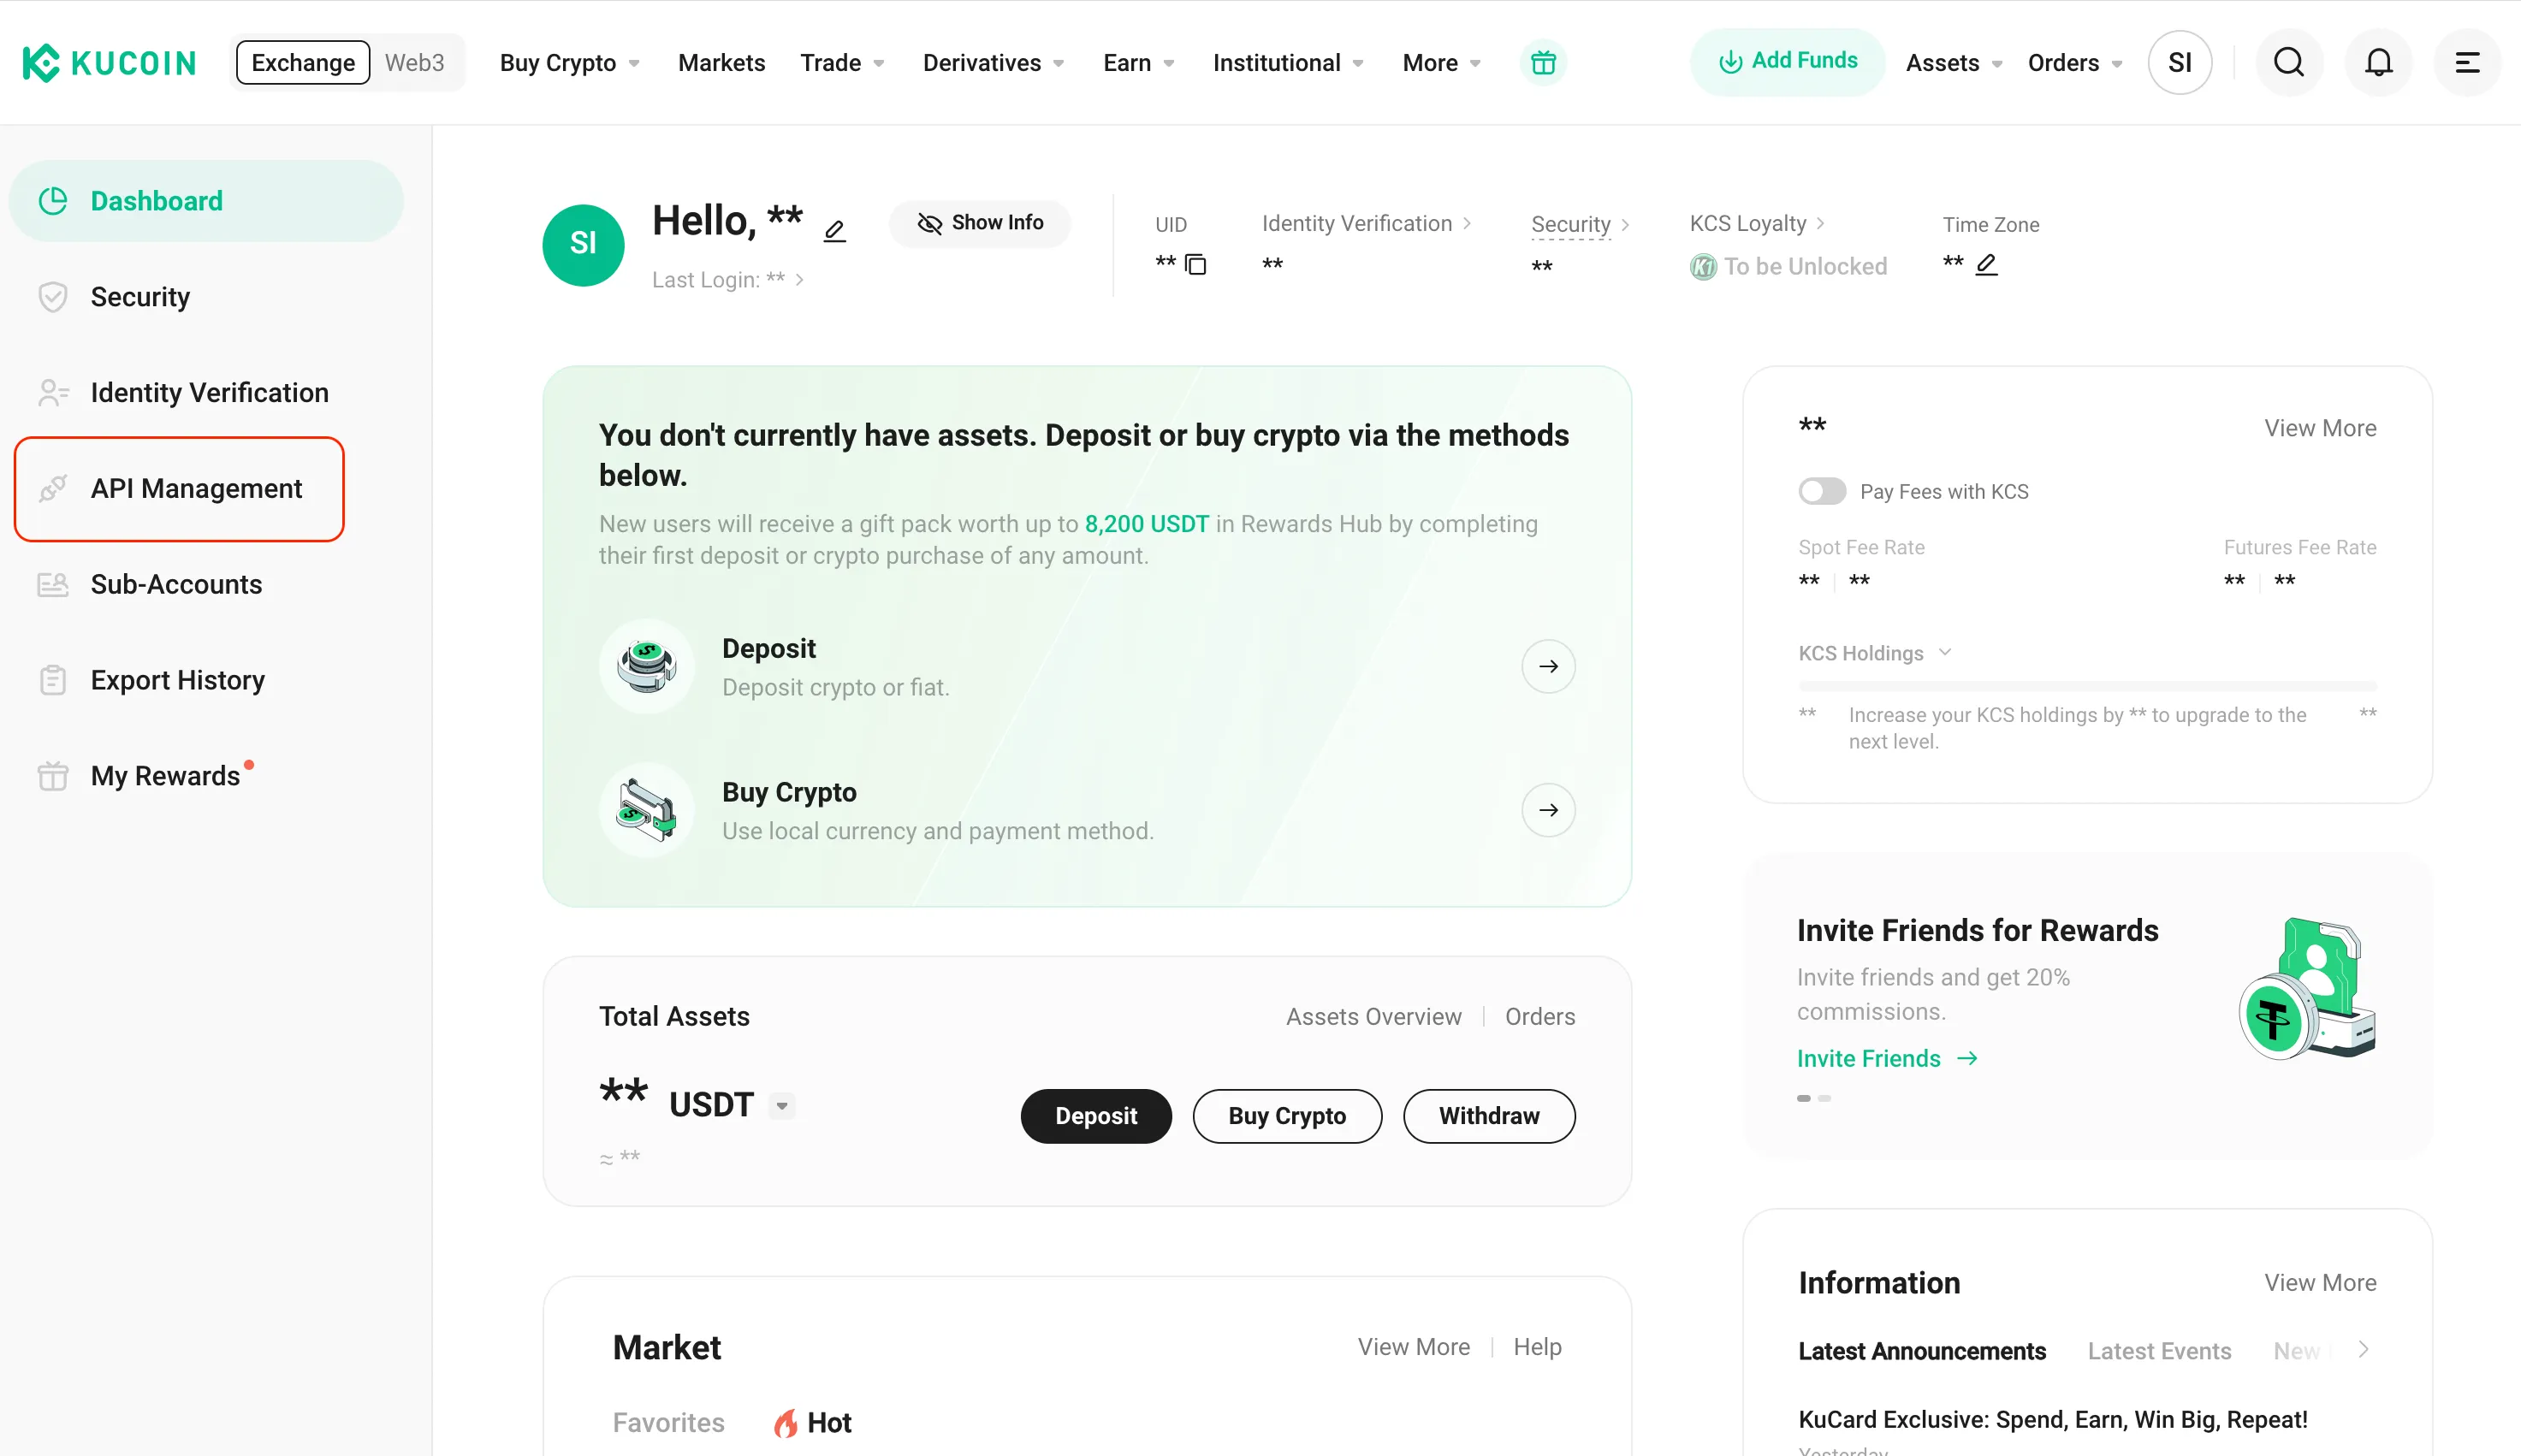The width and height of the screenshot is (2521, 1456).
Task: Switch to Exchange mode
Action: pyautogui.click(x=303, y=63)
